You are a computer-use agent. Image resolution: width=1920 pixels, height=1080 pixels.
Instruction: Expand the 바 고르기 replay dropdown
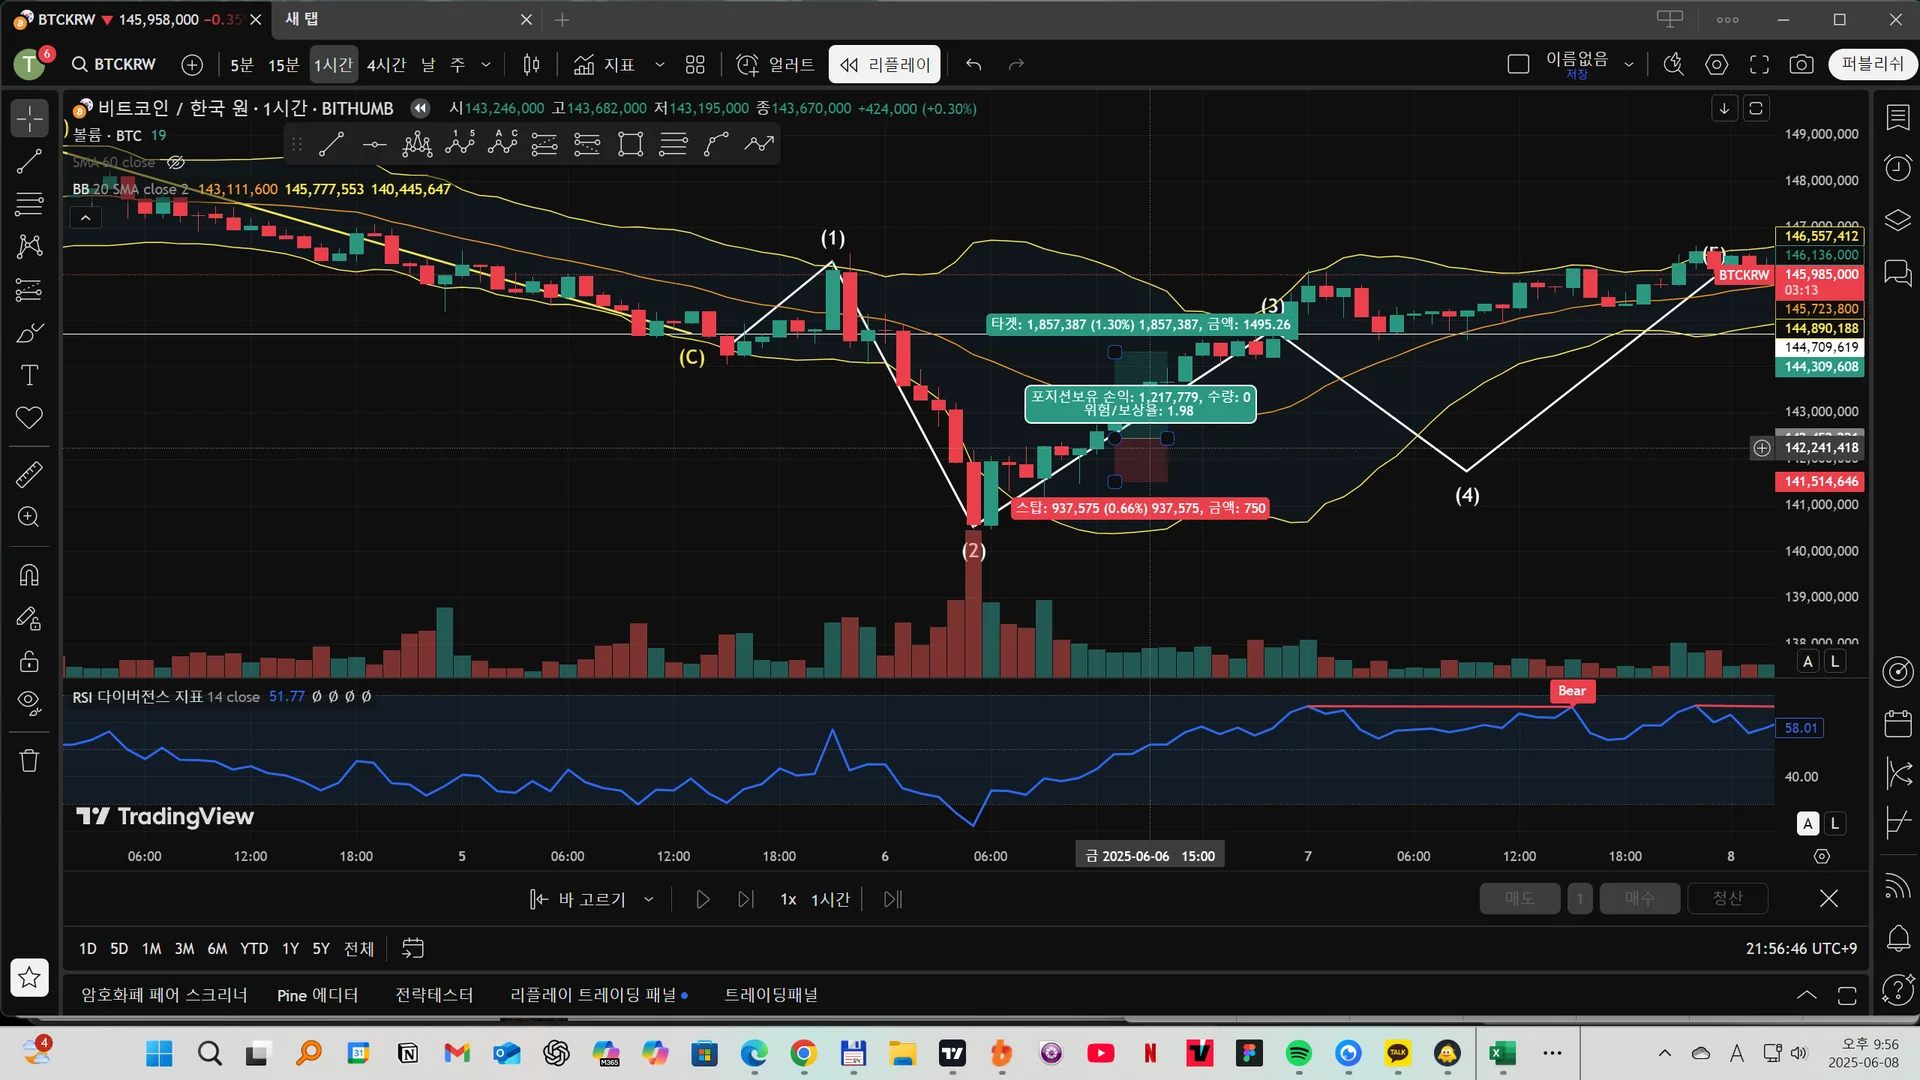pos(649,899)
